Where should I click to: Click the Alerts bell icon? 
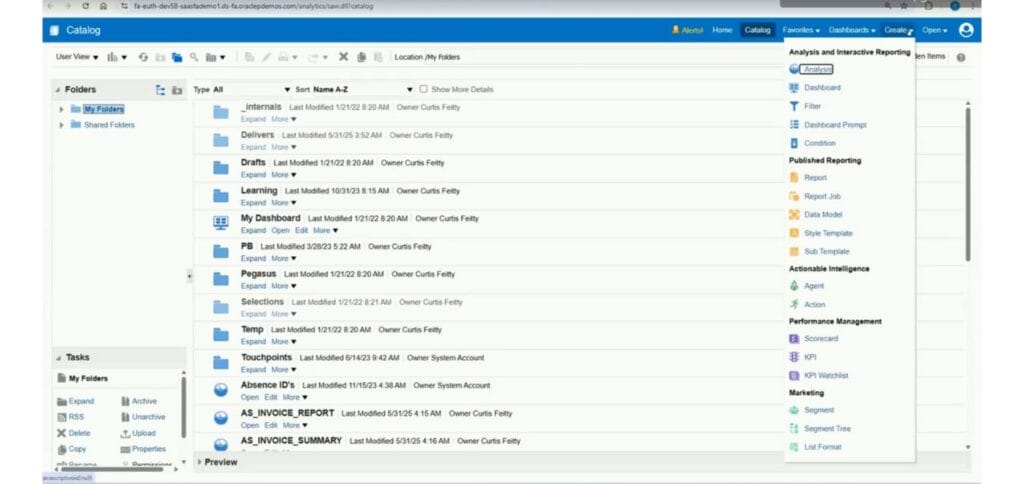pos(676,30)
